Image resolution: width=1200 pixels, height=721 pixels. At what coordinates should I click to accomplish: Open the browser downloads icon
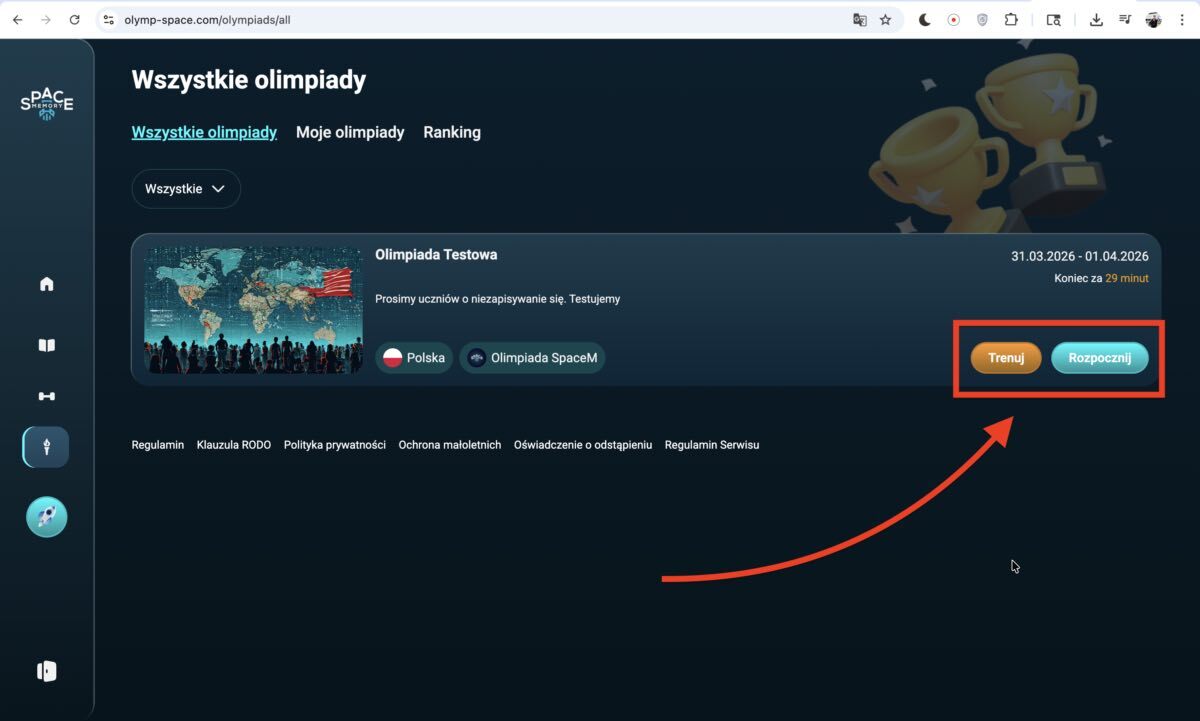(1096, 20)
